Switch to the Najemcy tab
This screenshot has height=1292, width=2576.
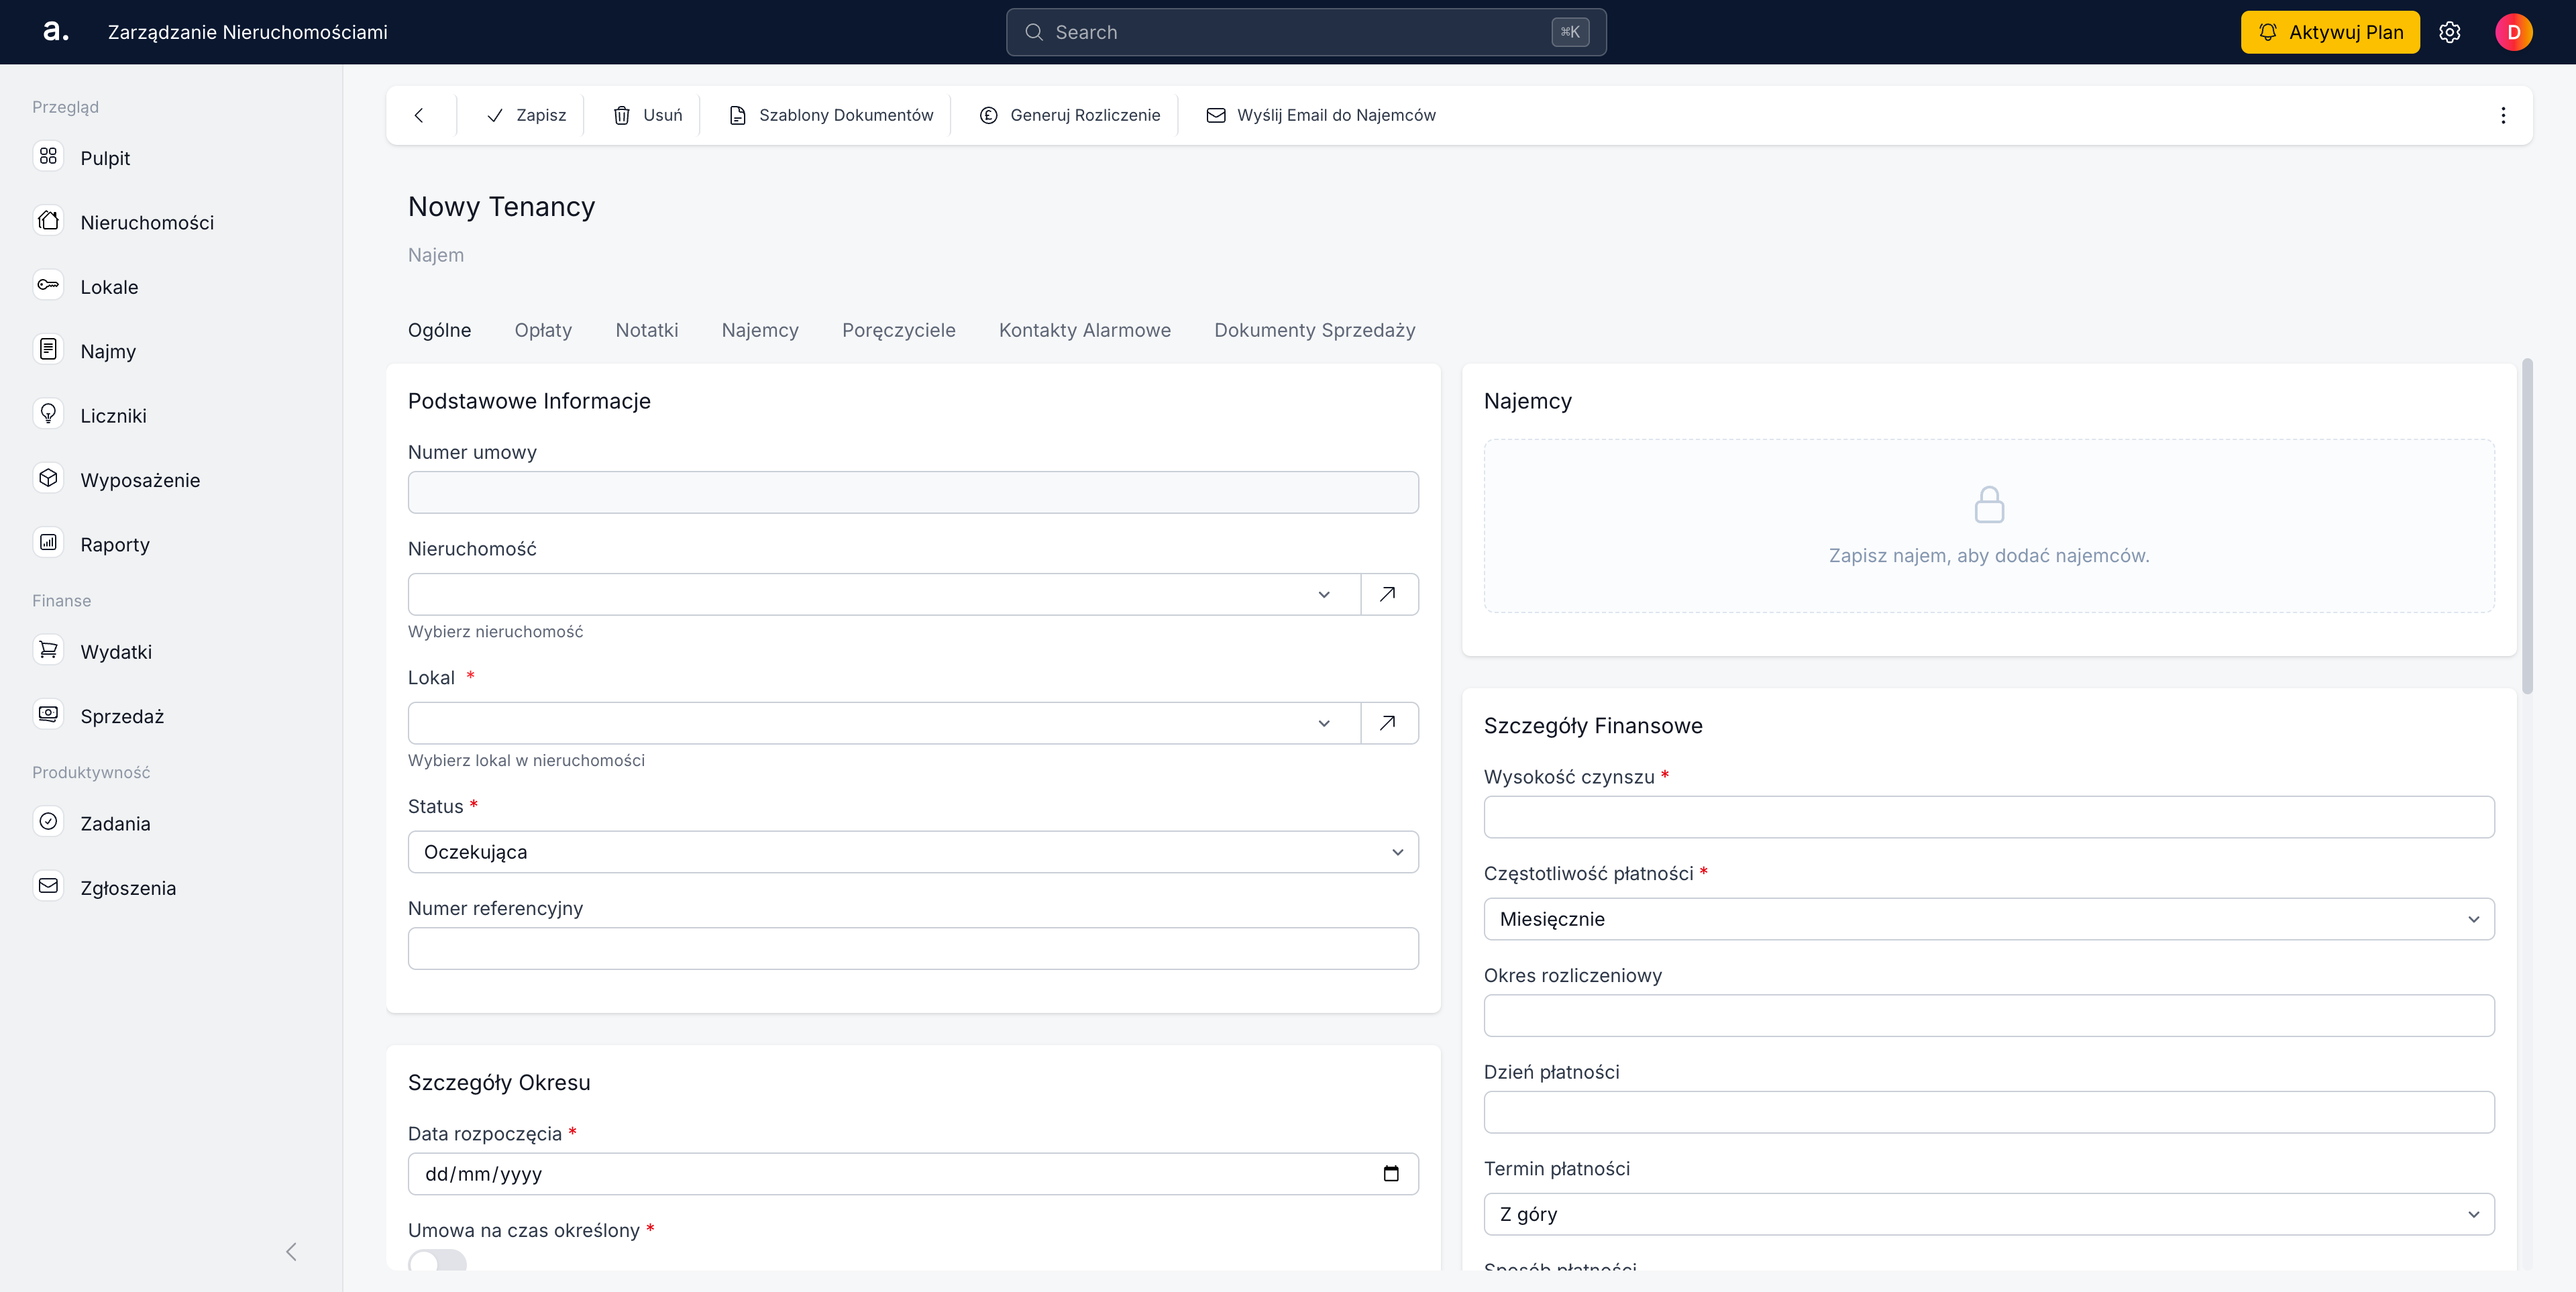tap(760, 330)
